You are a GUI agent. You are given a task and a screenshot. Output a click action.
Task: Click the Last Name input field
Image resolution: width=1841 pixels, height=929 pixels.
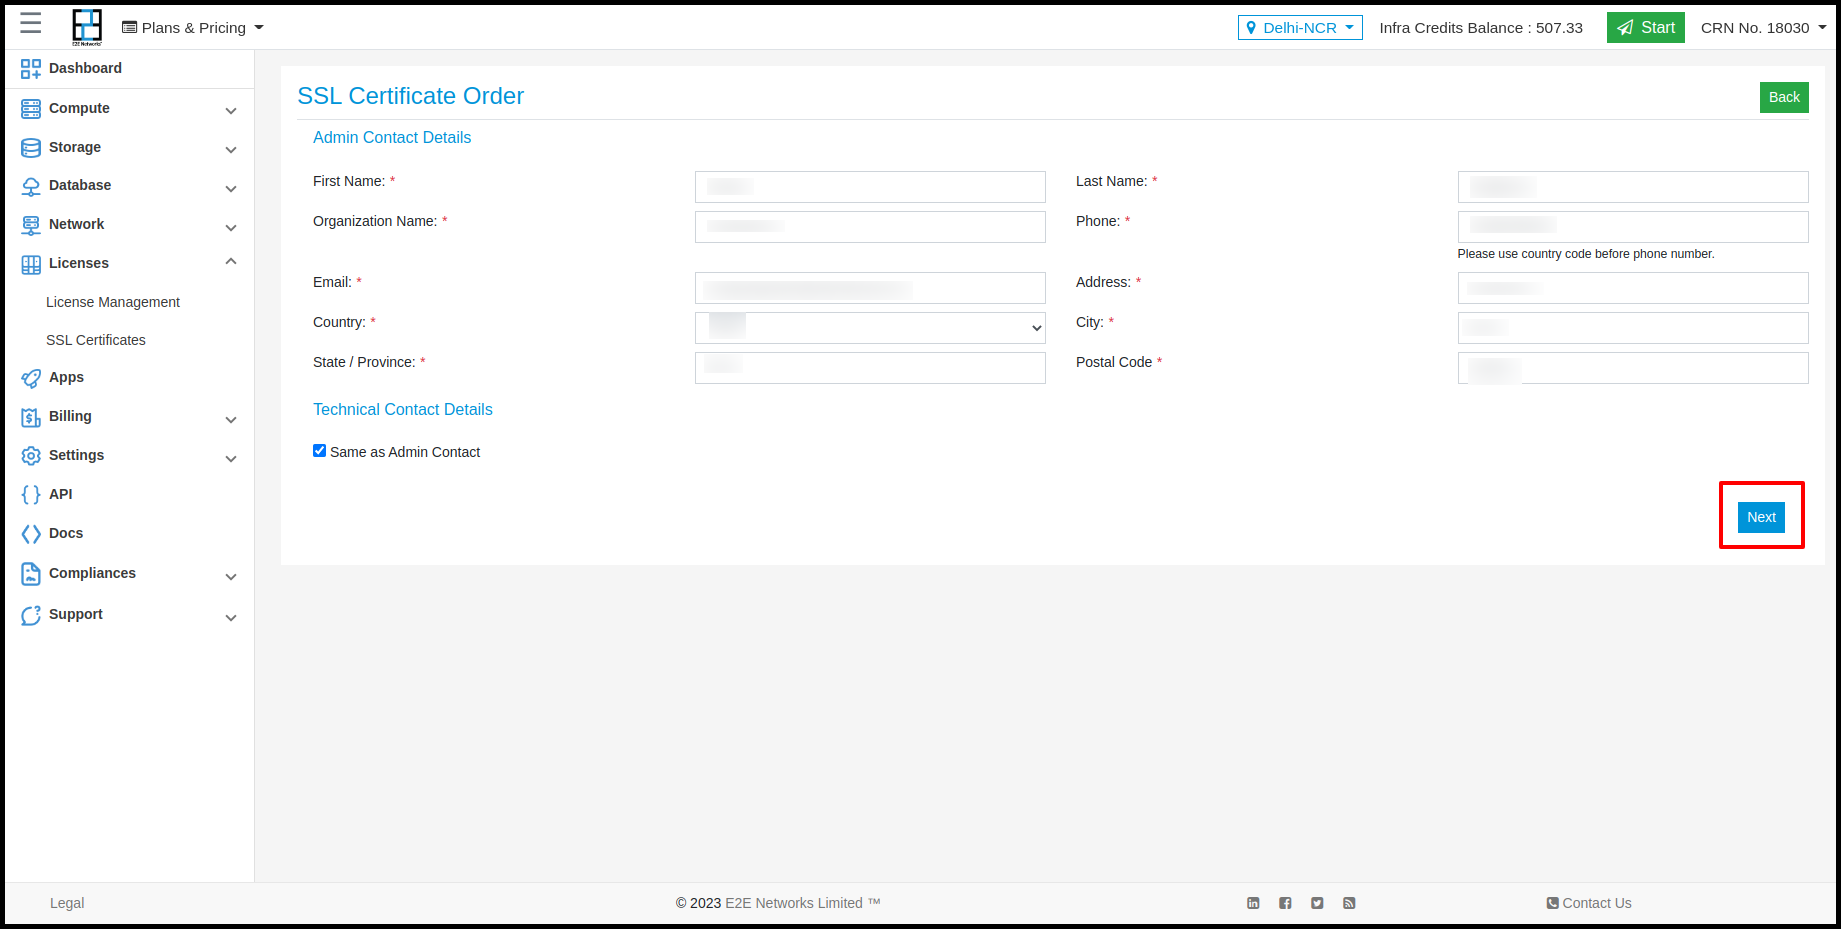[x=1633, y=187]
